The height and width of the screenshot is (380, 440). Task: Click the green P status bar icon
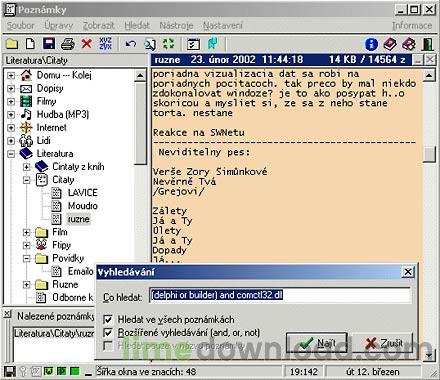point(62,371)
